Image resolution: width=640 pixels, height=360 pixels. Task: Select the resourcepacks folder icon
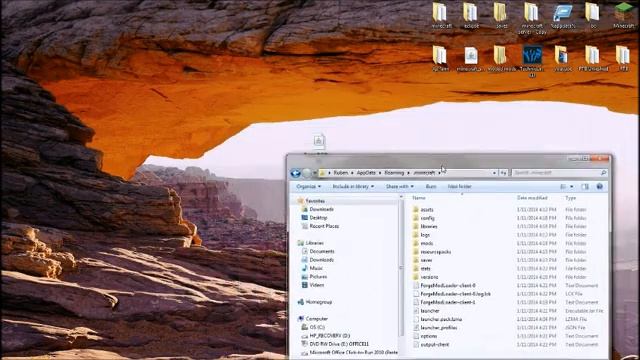click(x=416, y=252)
